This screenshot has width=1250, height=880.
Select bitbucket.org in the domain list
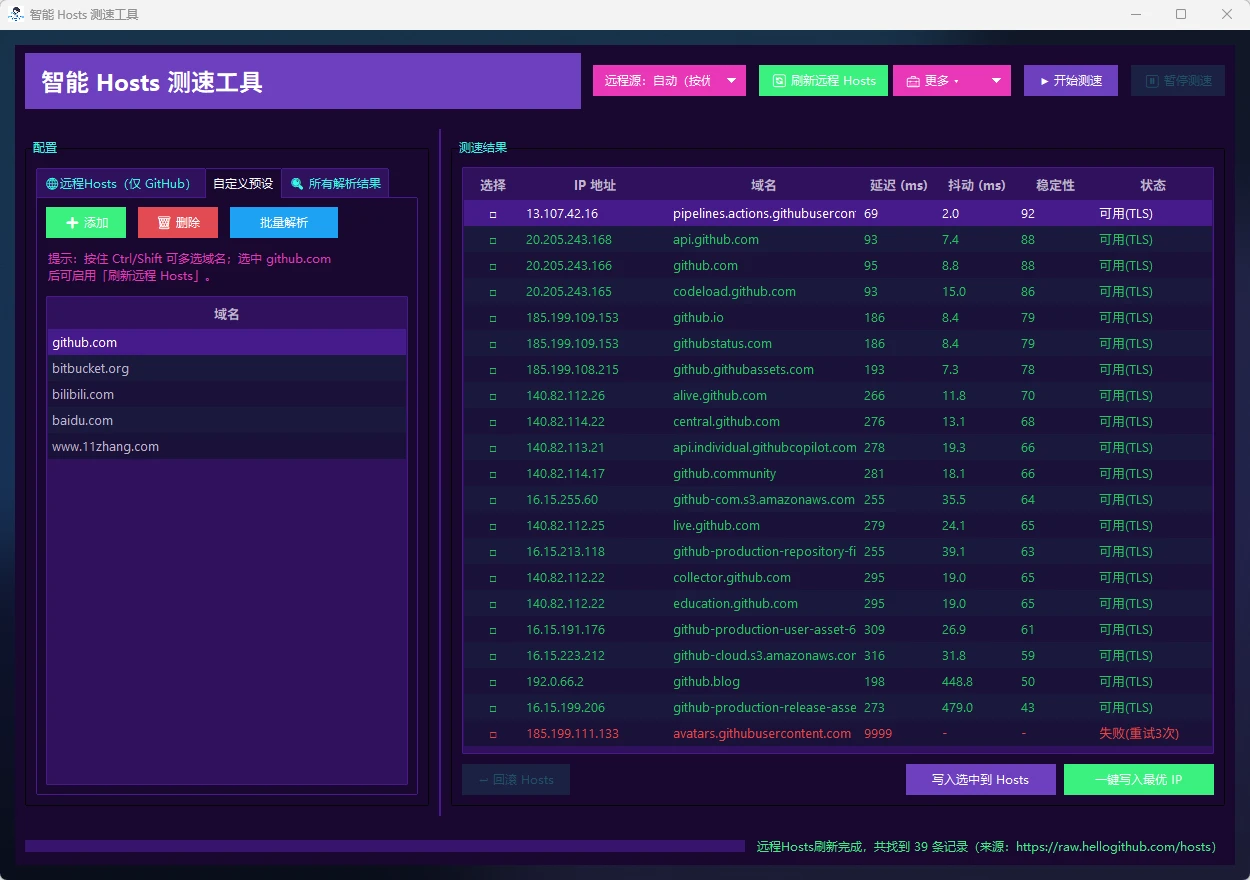coord(227,369)
